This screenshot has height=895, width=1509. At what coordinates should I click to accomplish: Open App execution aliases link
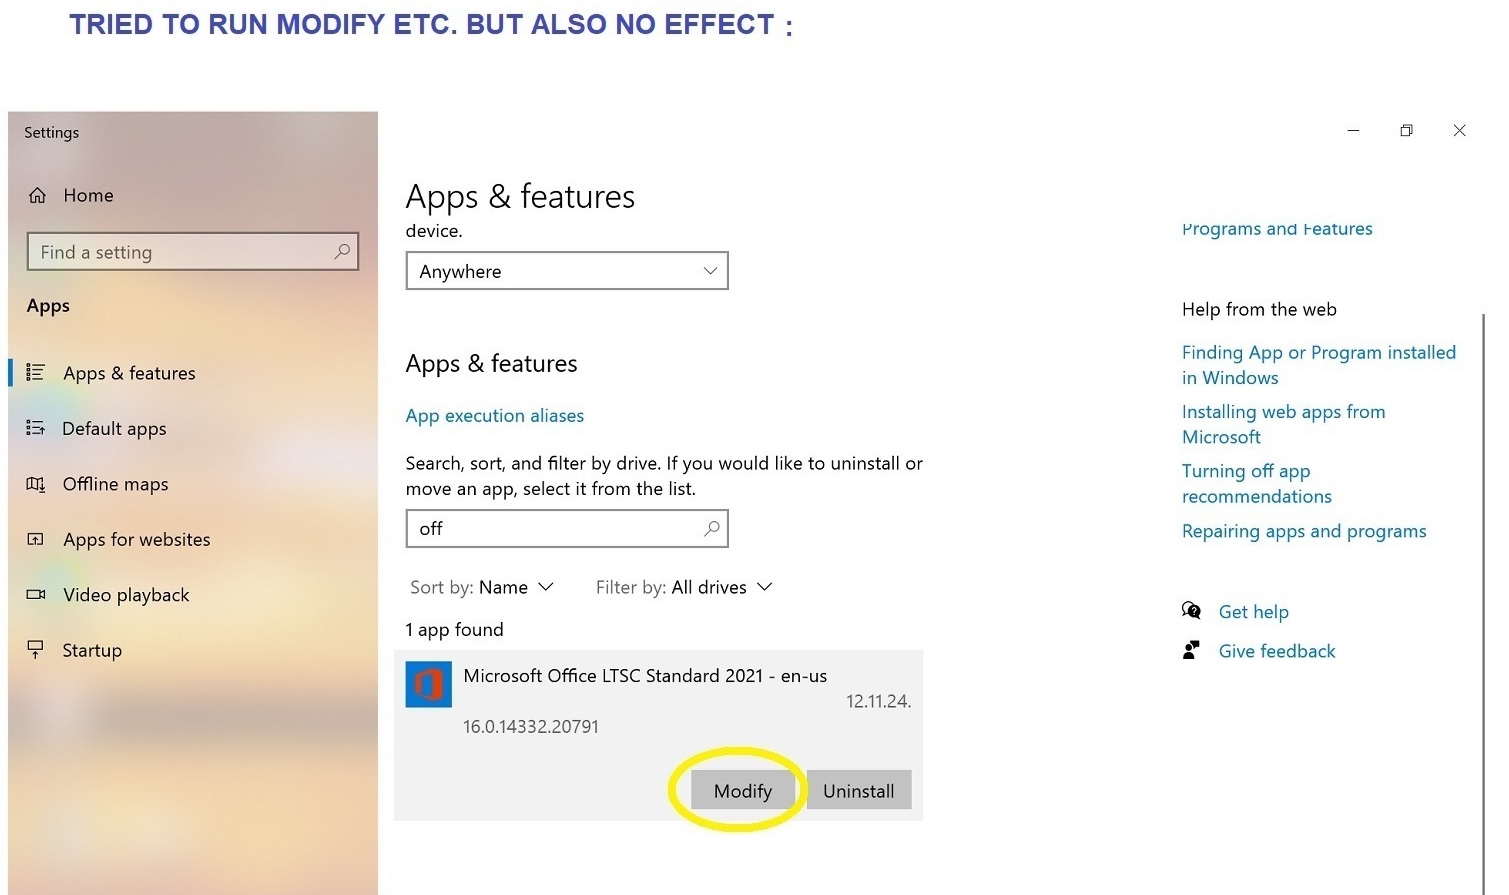point(495,415)
